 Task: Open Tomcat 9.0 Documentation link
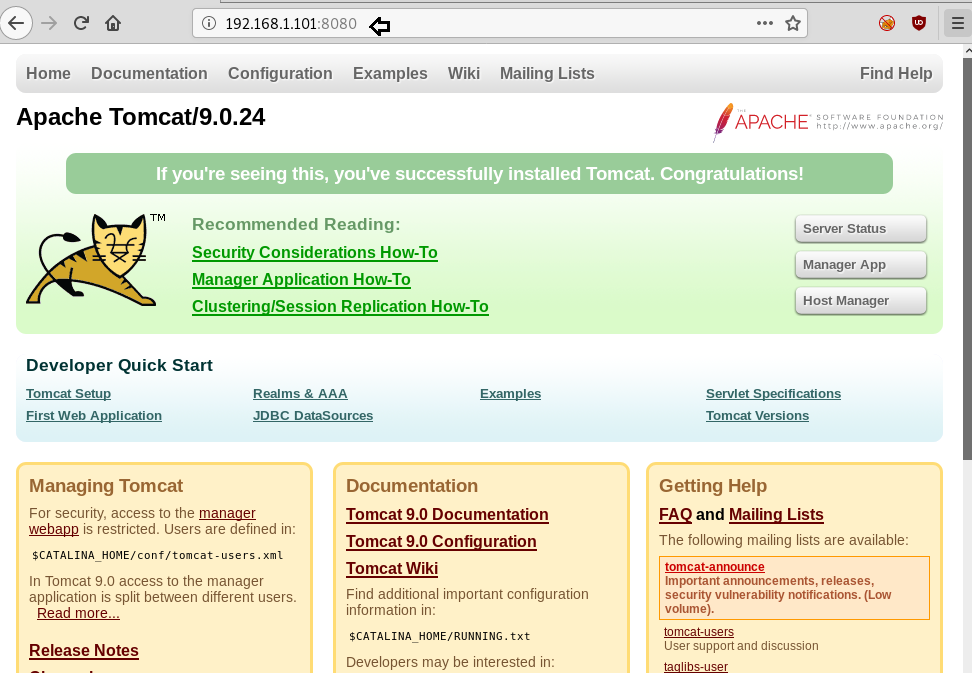point(447,515)
